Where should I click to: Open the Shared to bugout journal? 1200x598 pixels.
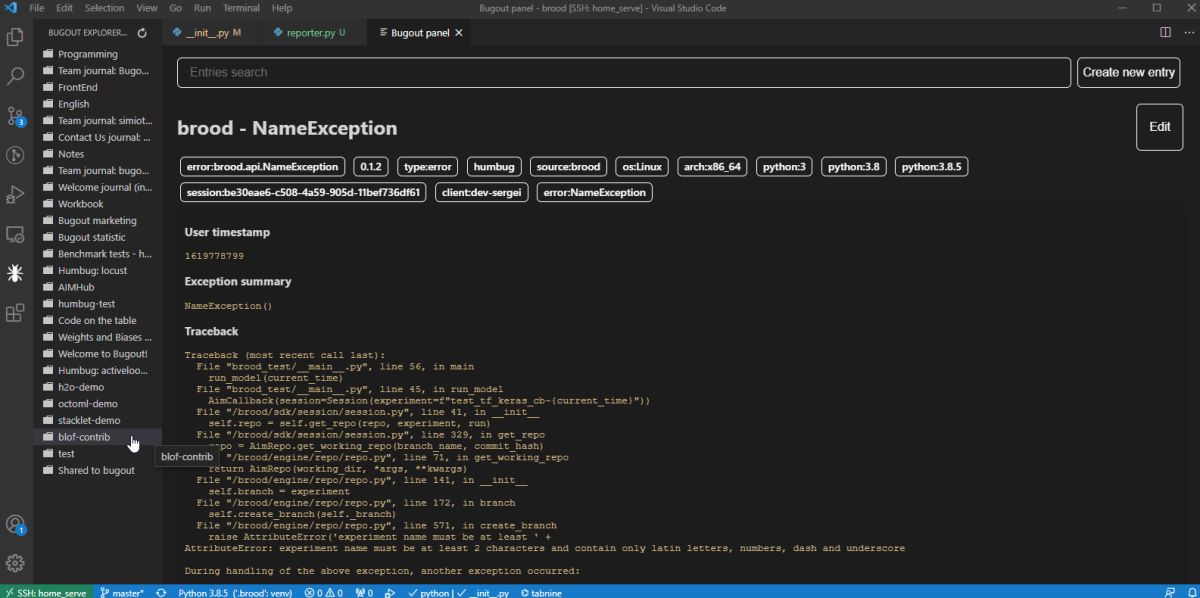click(96, 470)
